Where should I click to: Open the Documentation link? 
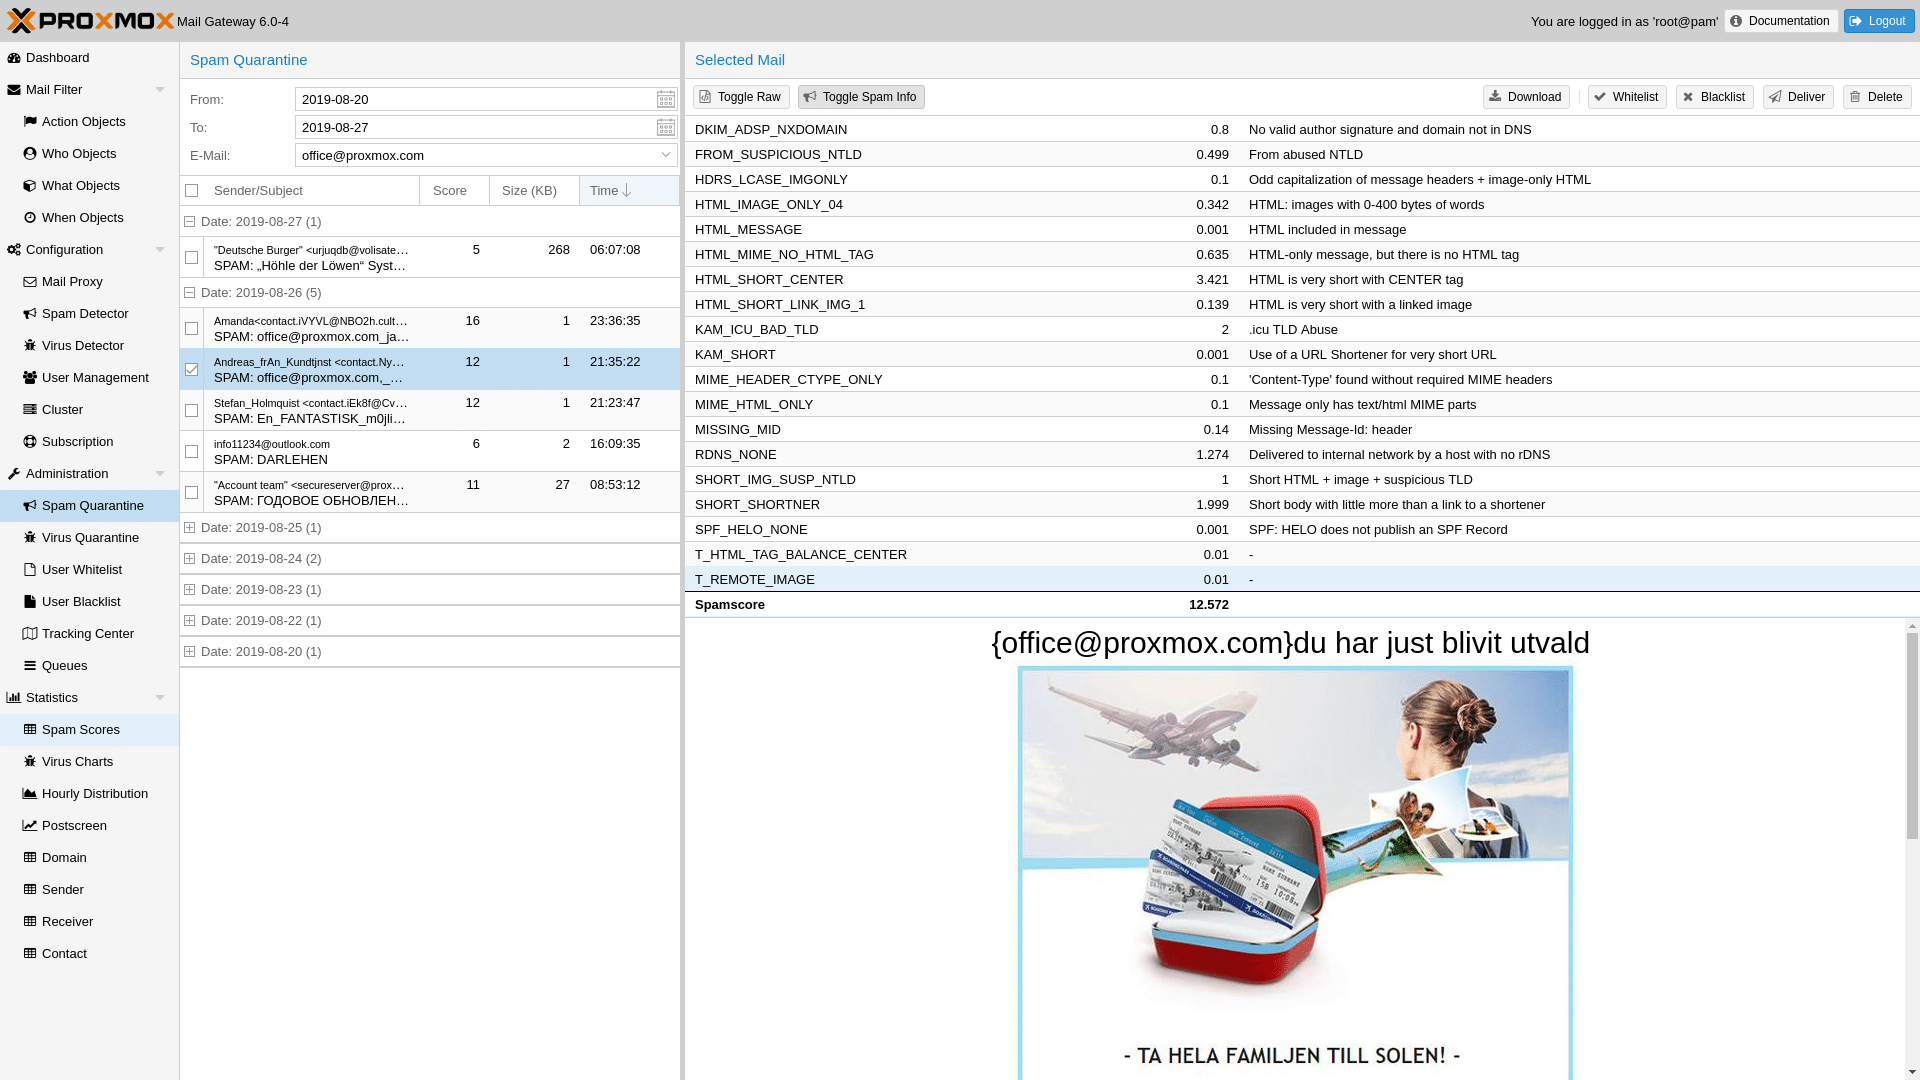pos(1780,21)
